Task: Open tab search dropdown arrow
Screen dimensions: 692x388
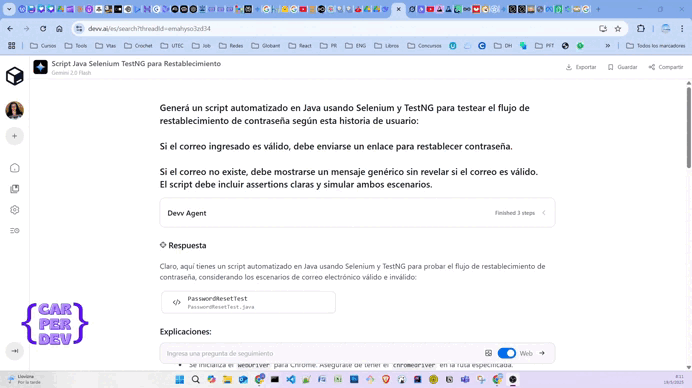Action: point(9,9)
